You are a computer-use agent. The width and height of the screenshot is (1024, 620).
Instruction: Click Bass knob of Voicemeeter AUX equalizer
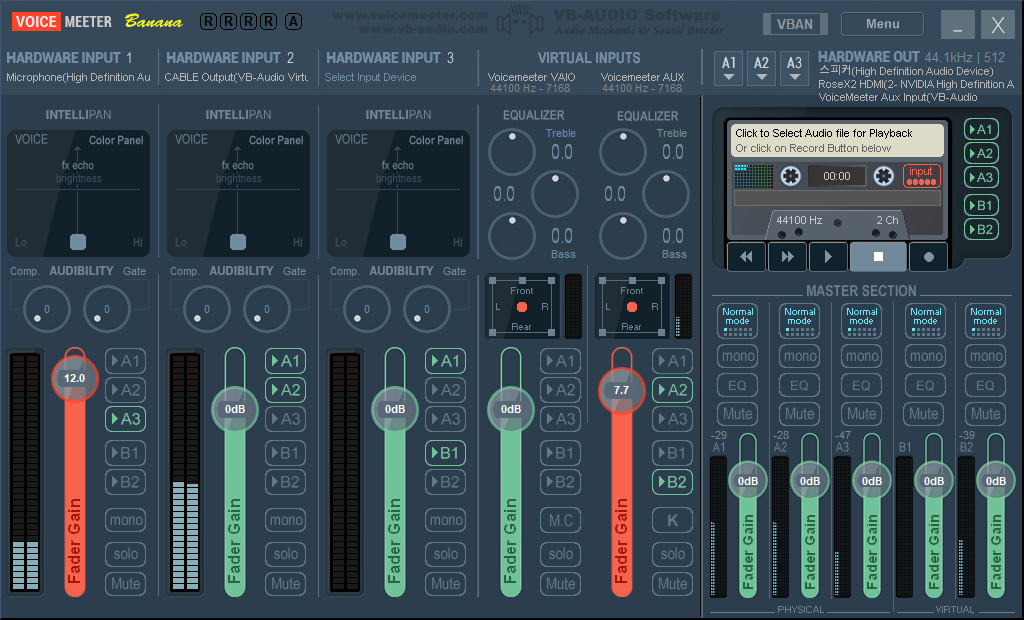click(623, 236)
